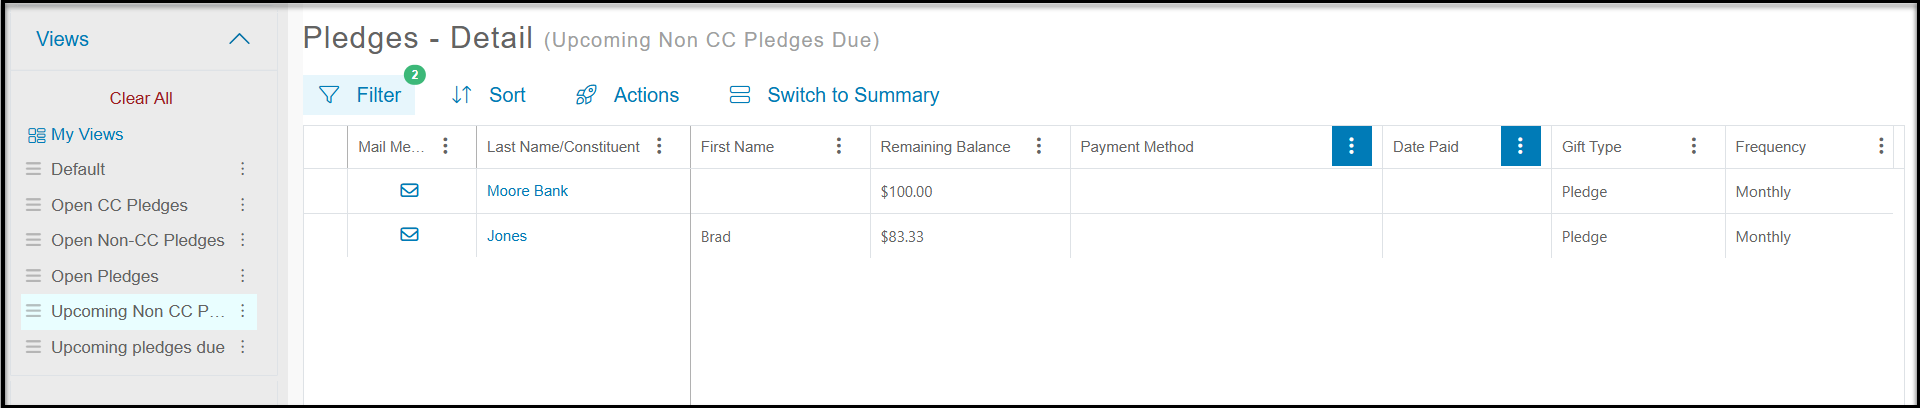The height and width of the screenshot is (408, 1920).
Task: Open Gift Type column options menu
Action: (x=1694, y=146)
